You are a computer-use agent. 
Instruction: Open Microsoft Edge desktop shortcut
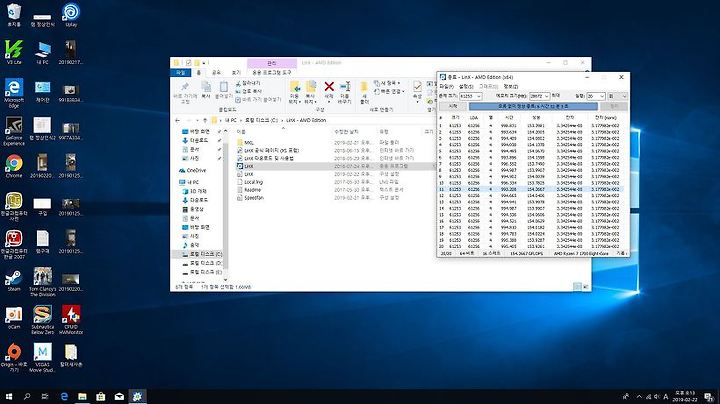[x=14, y=93]
